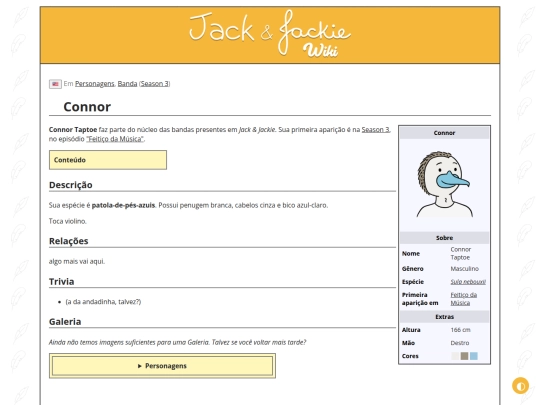Toggle dark mode contrast button

(520, 385)
